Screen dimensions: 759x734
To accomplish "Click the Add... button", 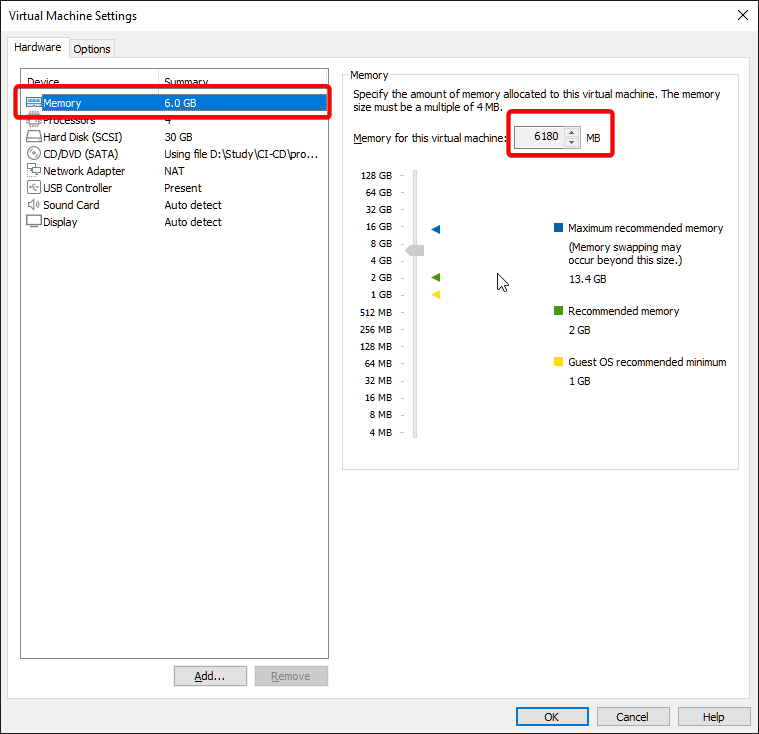I will coord(210,676).
